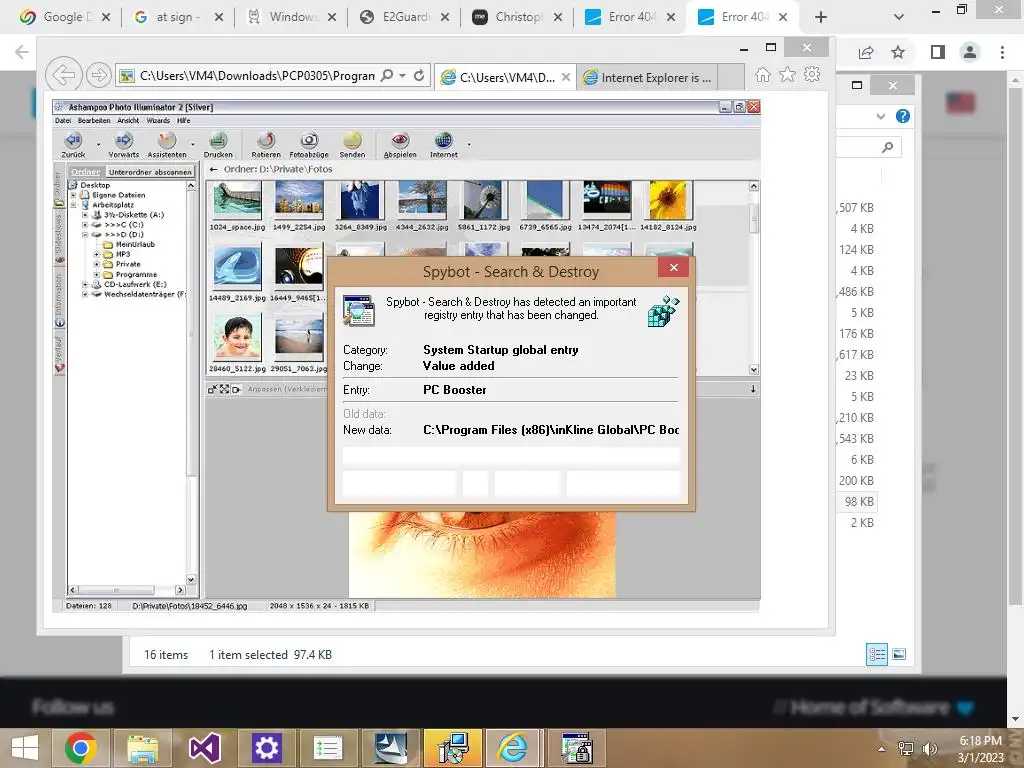
Task: Open Visual Studio from the taskbar
Action: pos(204,748)
